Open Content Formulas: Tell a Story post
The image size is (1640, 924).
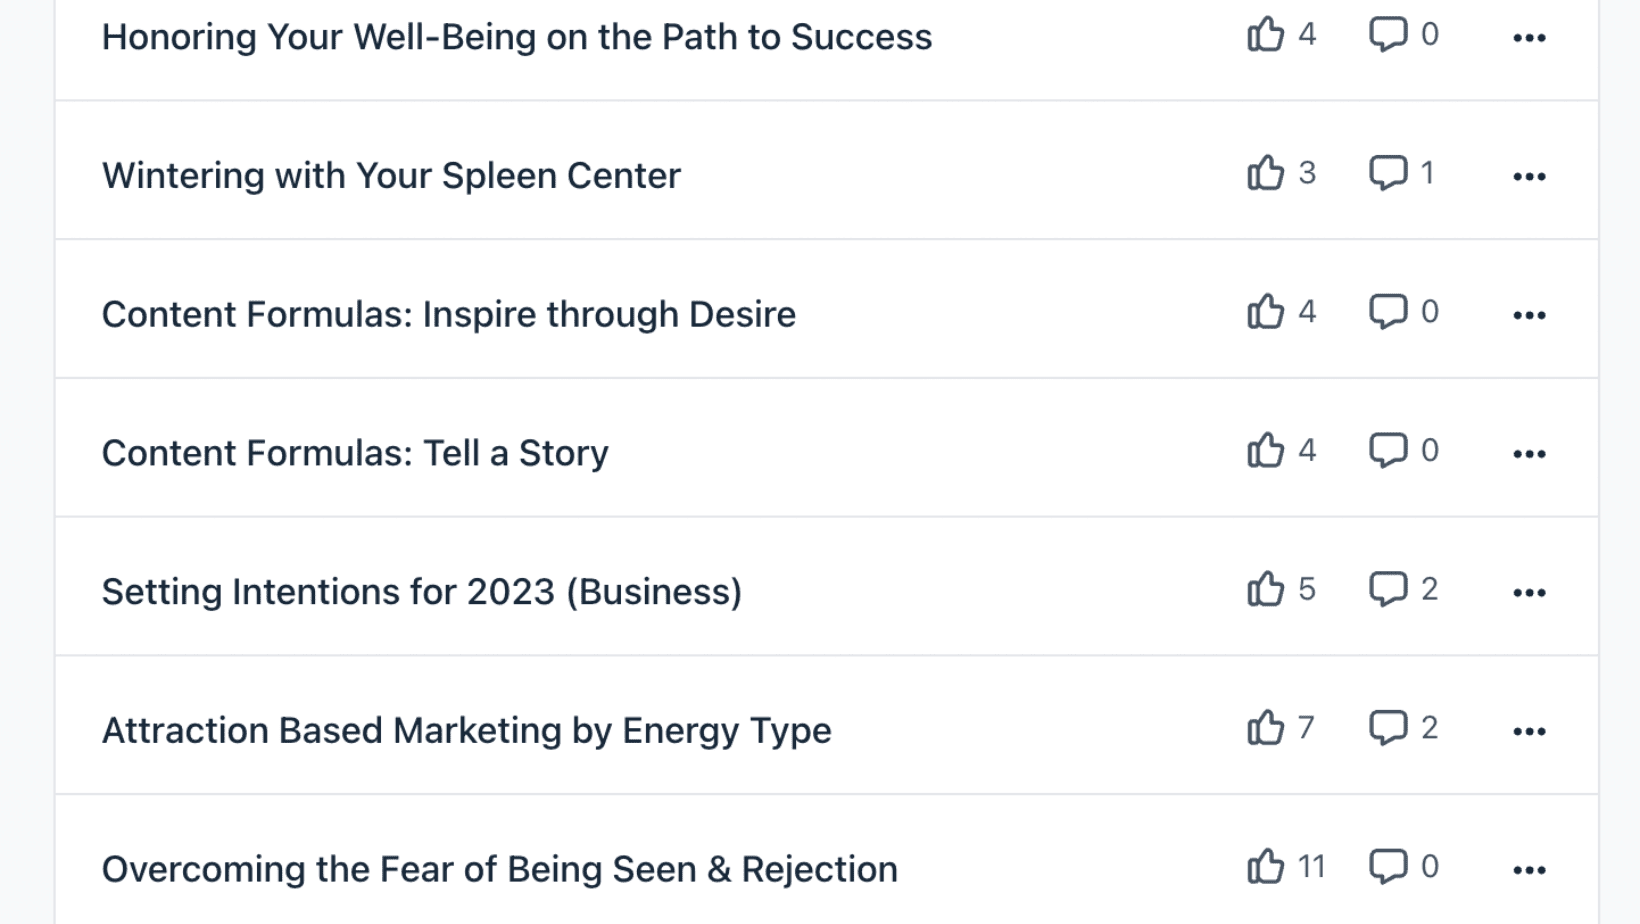[x=355, y=453]
